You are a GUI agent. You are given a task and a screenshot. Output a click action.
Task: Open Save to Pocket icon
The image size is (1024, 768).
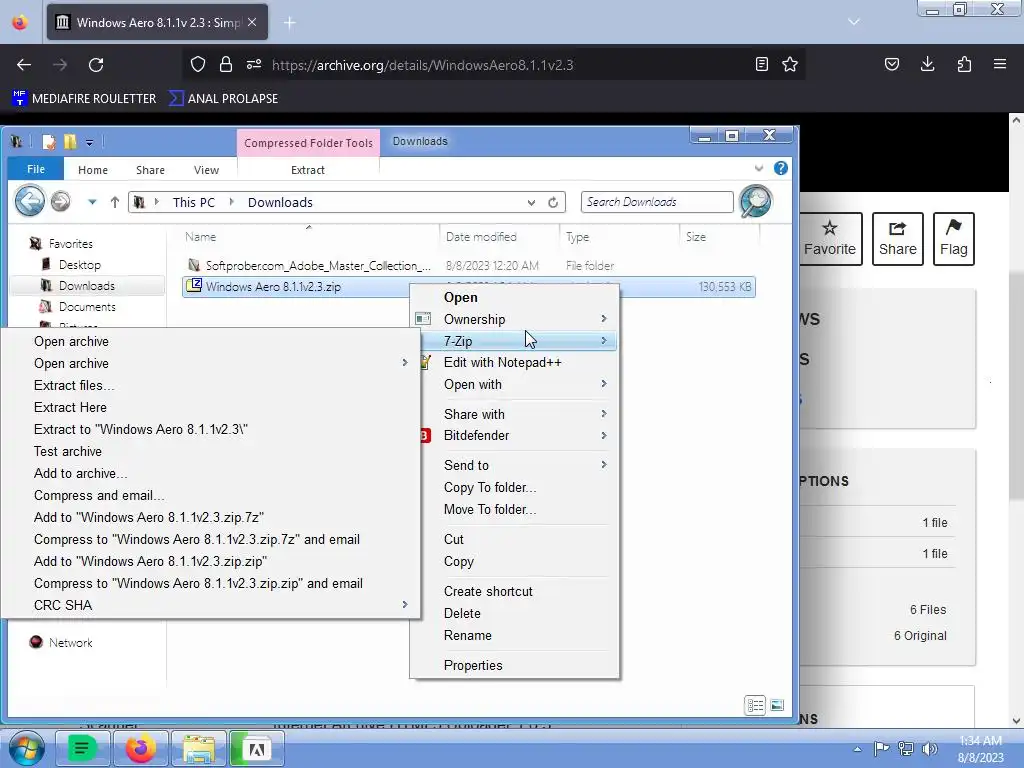[891, 64]
